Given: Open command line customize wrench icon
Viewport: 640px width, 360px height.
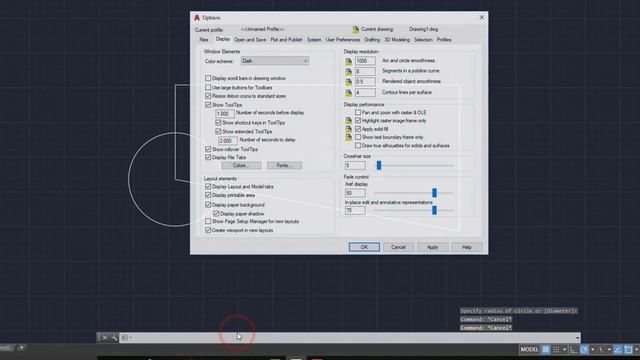Looking at the screenshot, I should coord(114,338).
